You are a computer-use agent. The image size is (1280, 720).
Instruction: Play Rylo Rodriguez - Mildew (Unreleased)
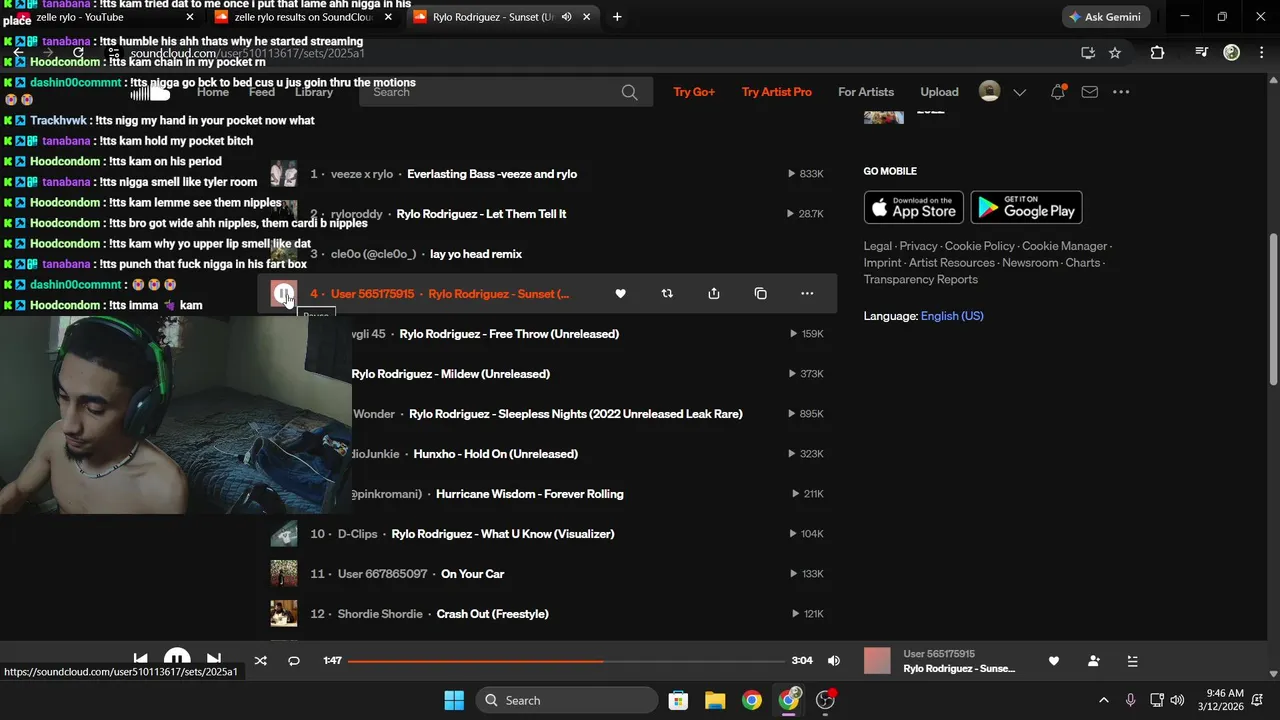tap(450, 374)
